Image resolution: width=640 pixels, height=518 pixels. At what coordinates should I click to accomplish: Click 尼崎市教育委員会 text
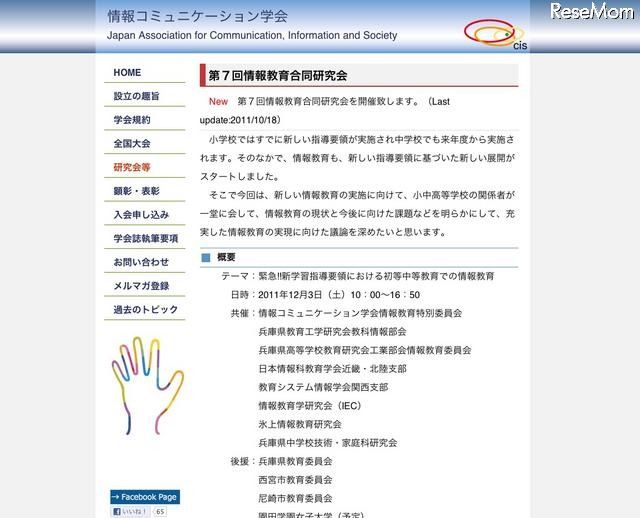click(296, 498)
